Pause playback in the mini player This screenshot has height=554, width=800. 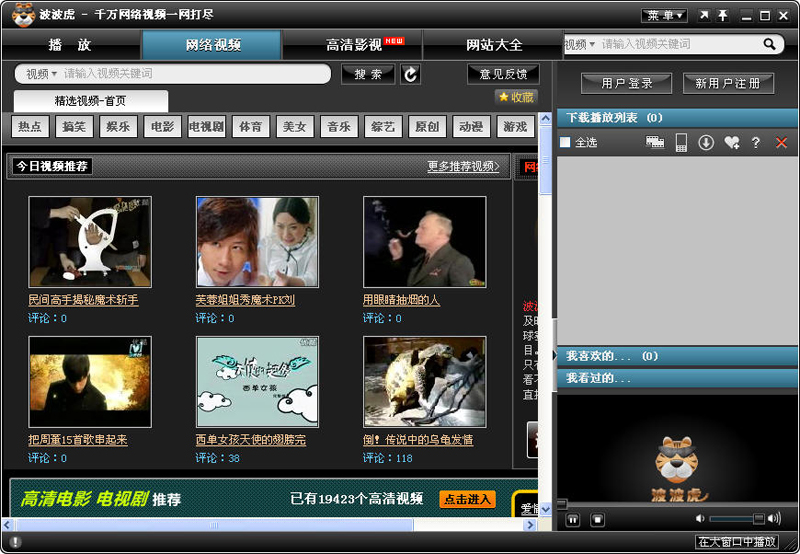click(x=572, y=520)
